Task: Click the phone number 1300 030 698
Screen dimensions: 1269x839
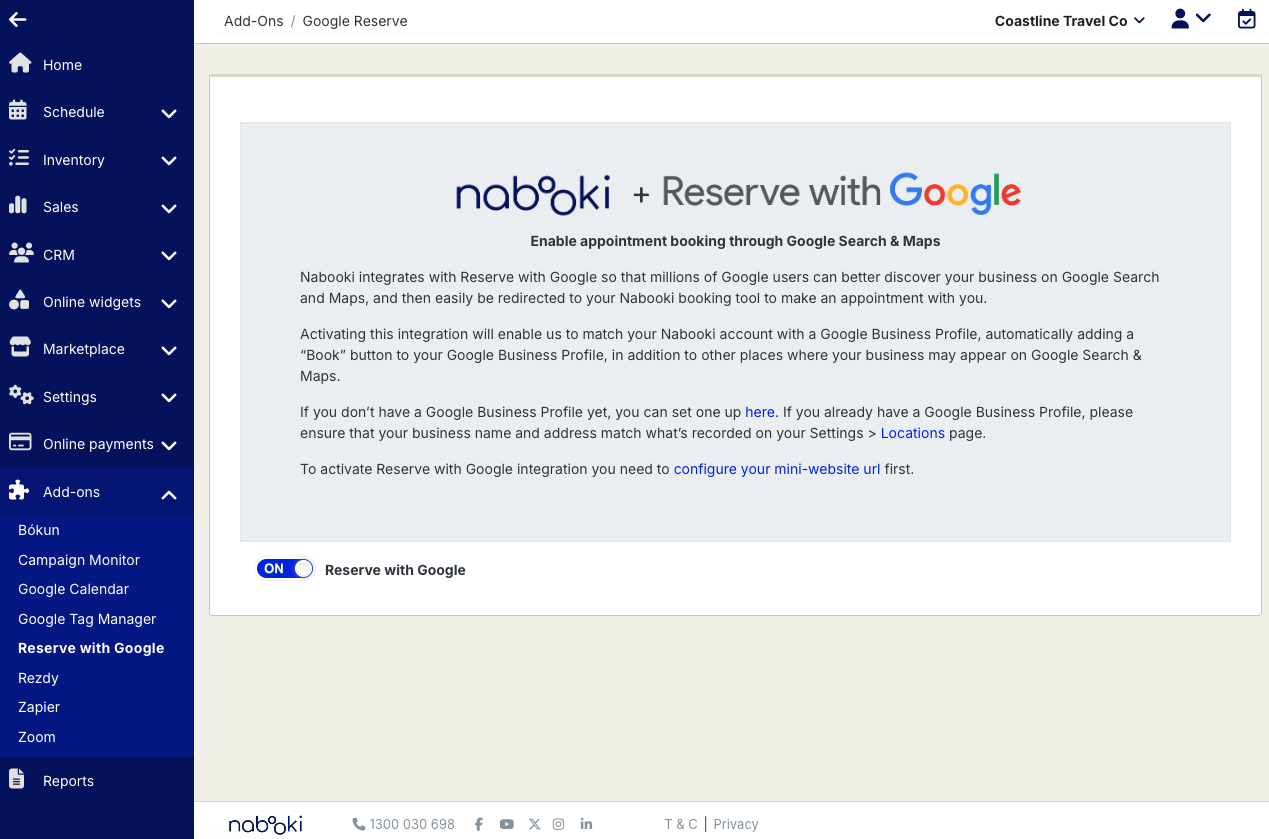Action: point(404,824)
